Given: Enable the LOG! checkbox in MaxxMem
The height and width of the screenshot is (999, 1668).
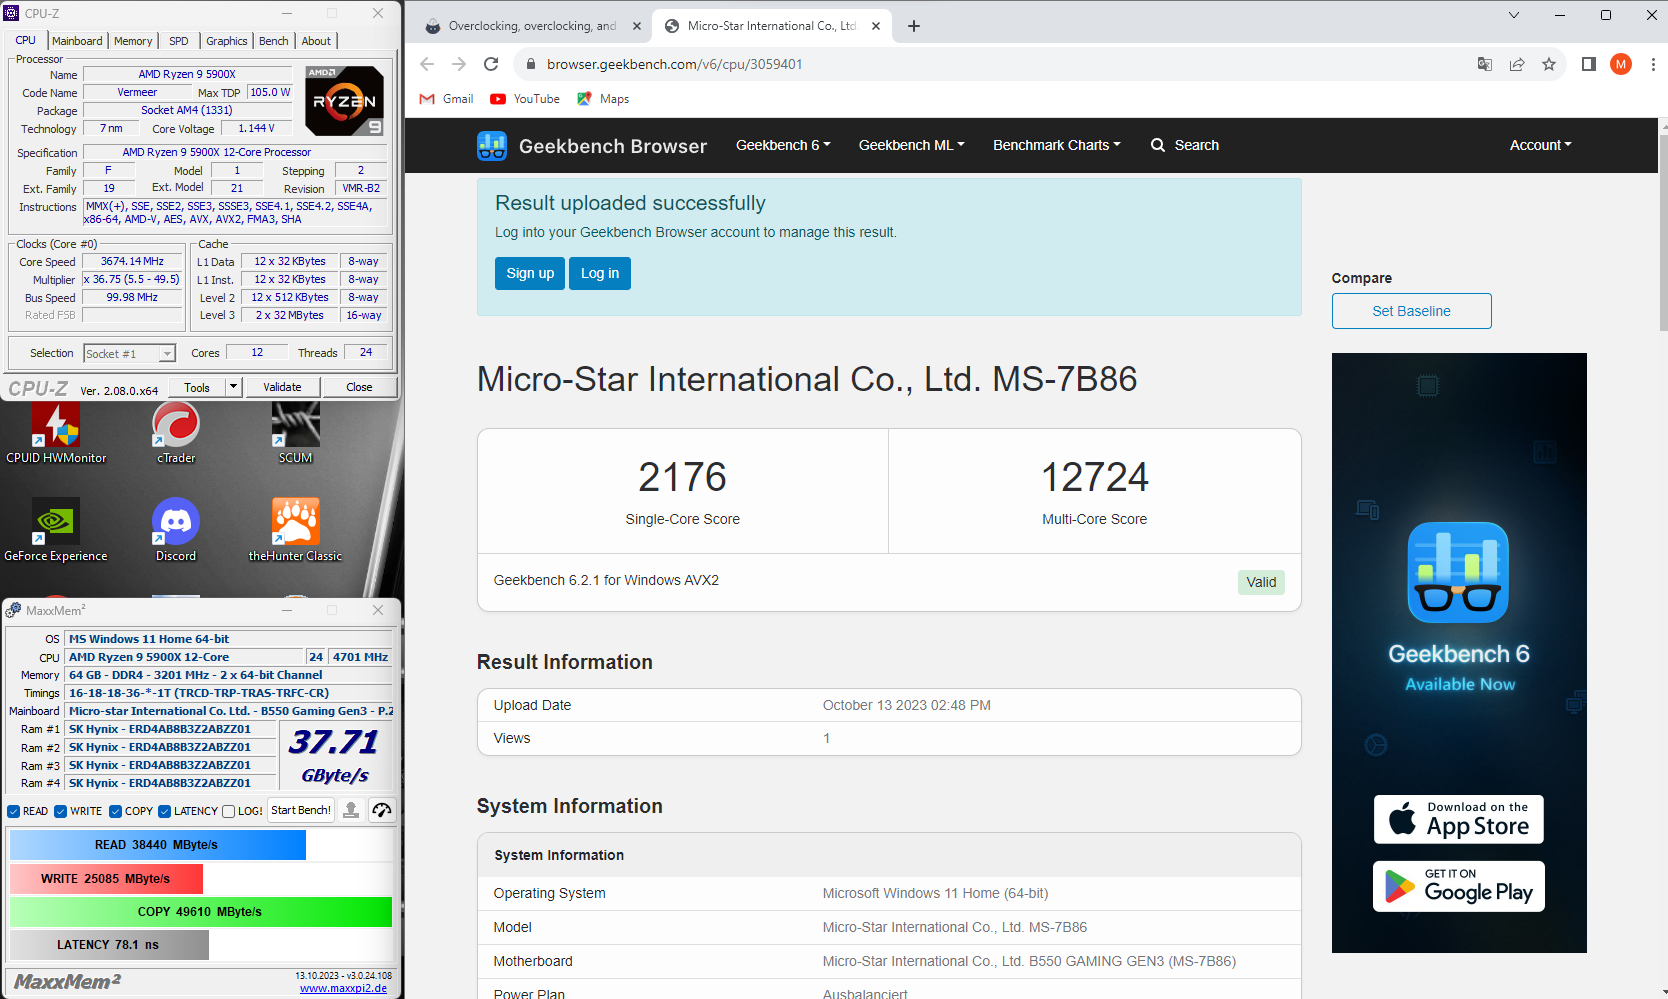Looking at the screenshot, I should (229, 811).
